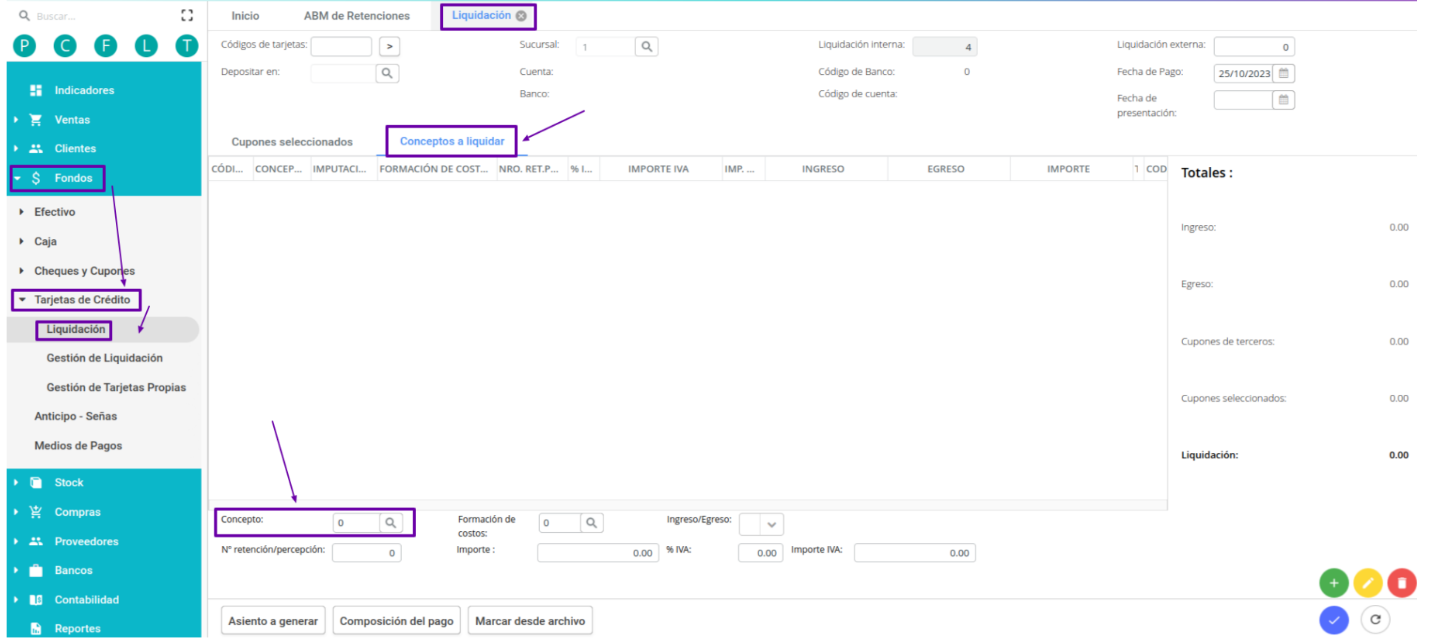
Task: Click the green add plus button
Action: coord(1333,583)
